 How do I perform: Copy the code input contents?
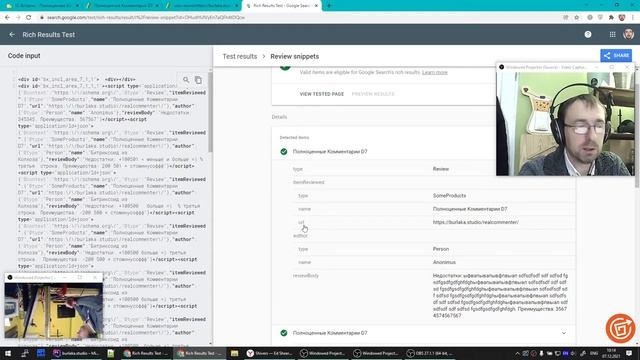pyautogui.click(x=198, y=80)
